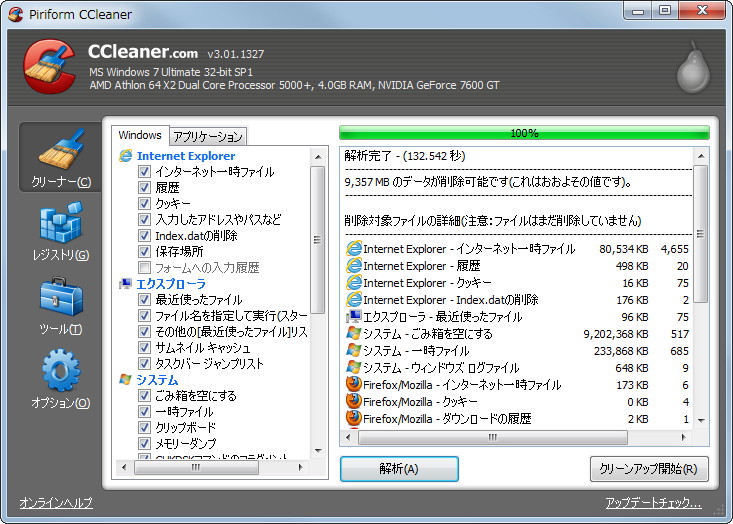Click the results pane scroll-down arrow
Viewport: 733px width, 524px height.
point(701,421)
